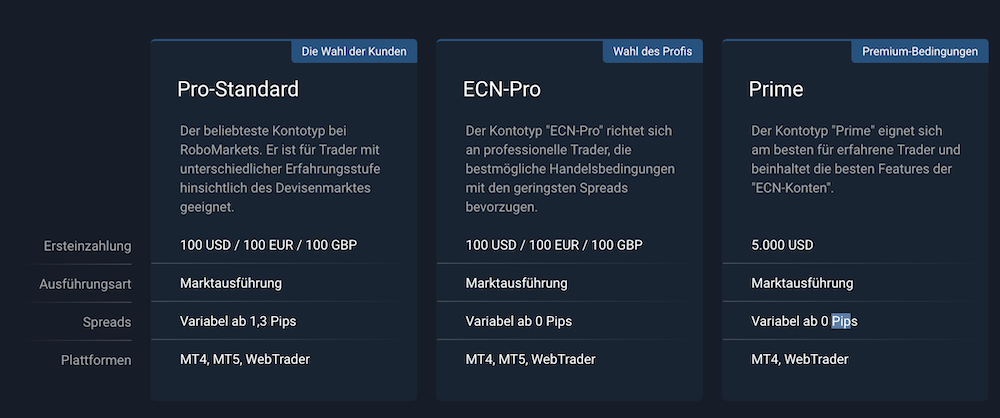Screen dimensions: 1000x418
Task: Click the Pro-Standard account heading
Action: [x=238, y=89]
